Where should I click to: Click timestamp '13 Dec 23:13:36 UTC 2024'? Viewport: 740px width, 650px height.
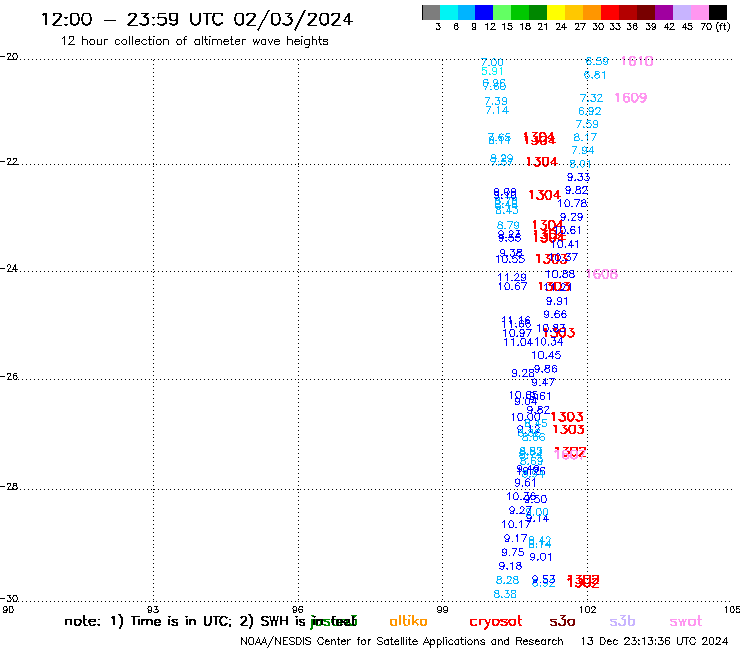click(655, 641)
